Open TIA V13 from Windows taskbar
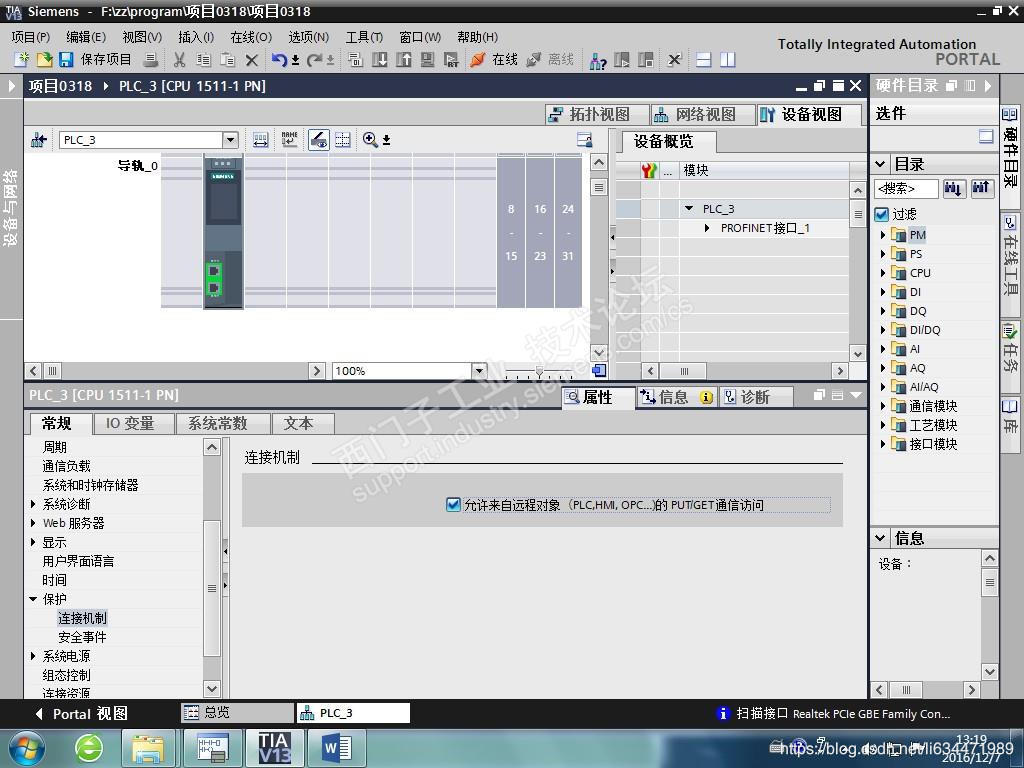Viewport: 1024px width, 768px height. pyautogui.click(x=274, y=748)
